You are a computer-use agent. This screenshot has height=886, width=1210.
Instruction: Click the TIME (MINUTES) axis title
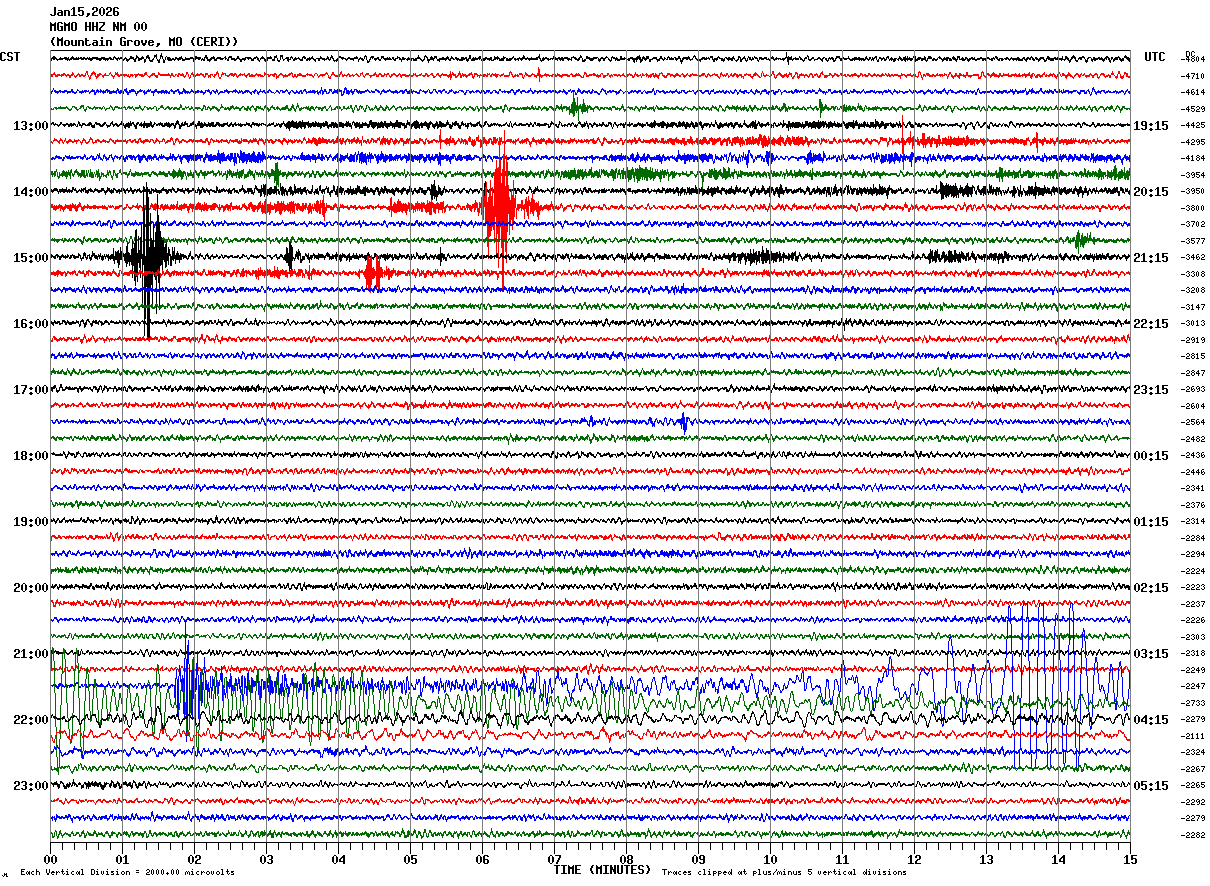coord(602,870)
